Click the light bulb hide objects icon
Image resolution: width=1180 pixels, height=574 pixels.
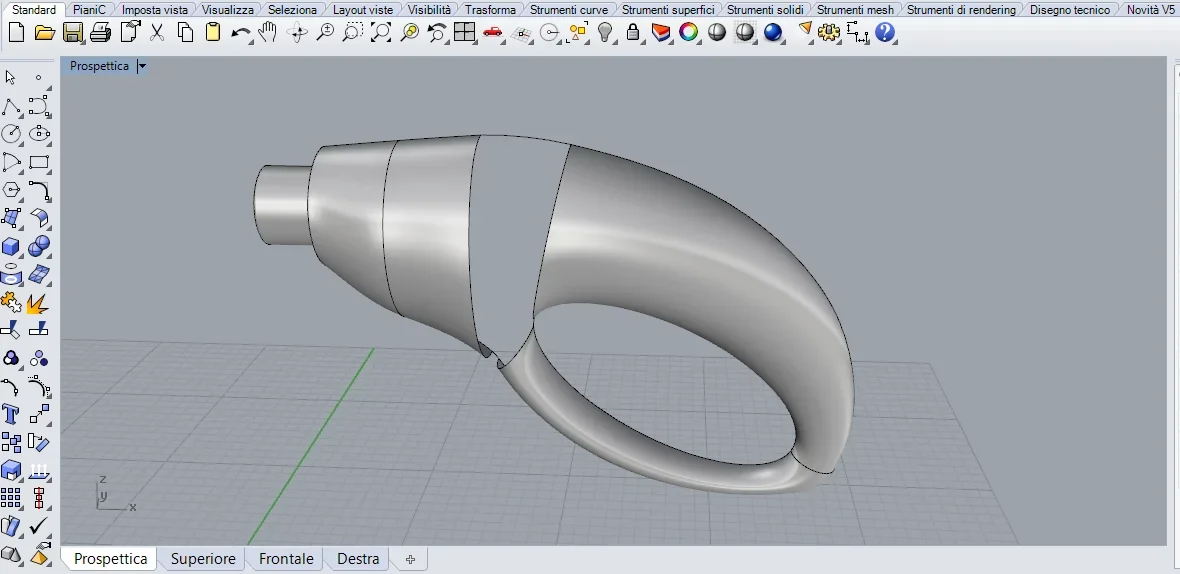point(605,32)
